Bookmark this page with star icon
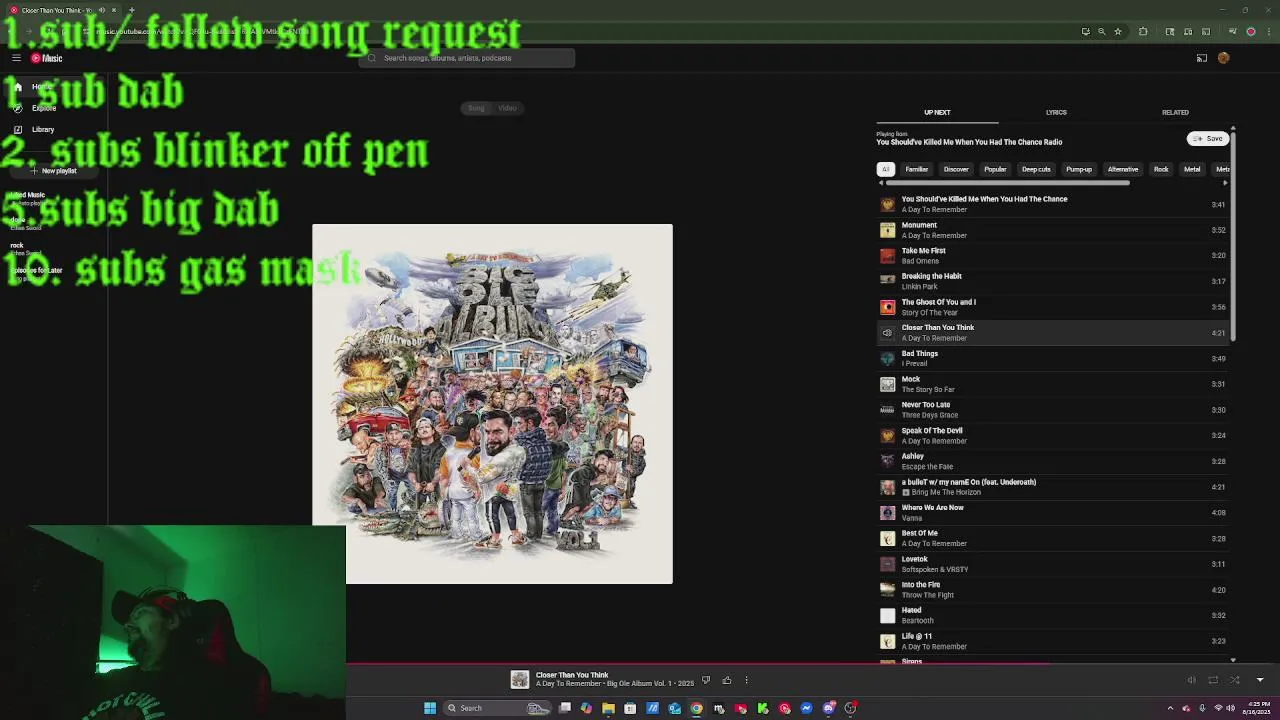 coord(1118,31)
